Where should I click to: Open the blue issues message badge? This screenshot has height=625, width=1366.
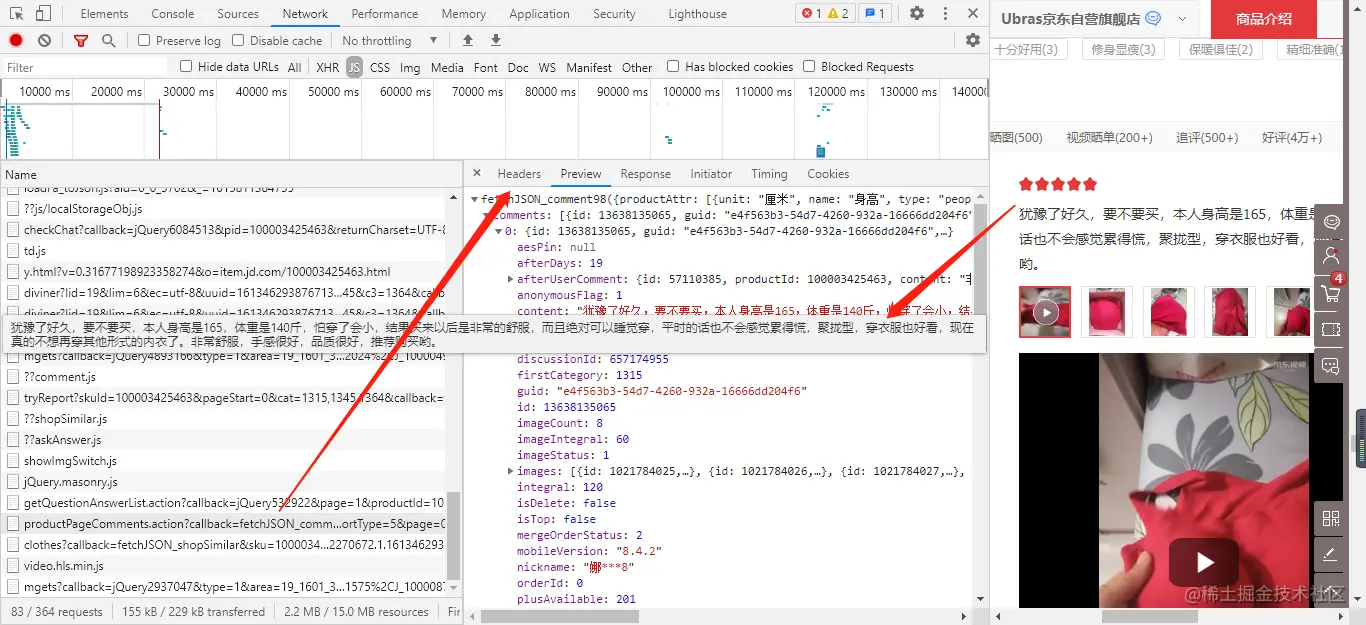click(x=875, y=13)
